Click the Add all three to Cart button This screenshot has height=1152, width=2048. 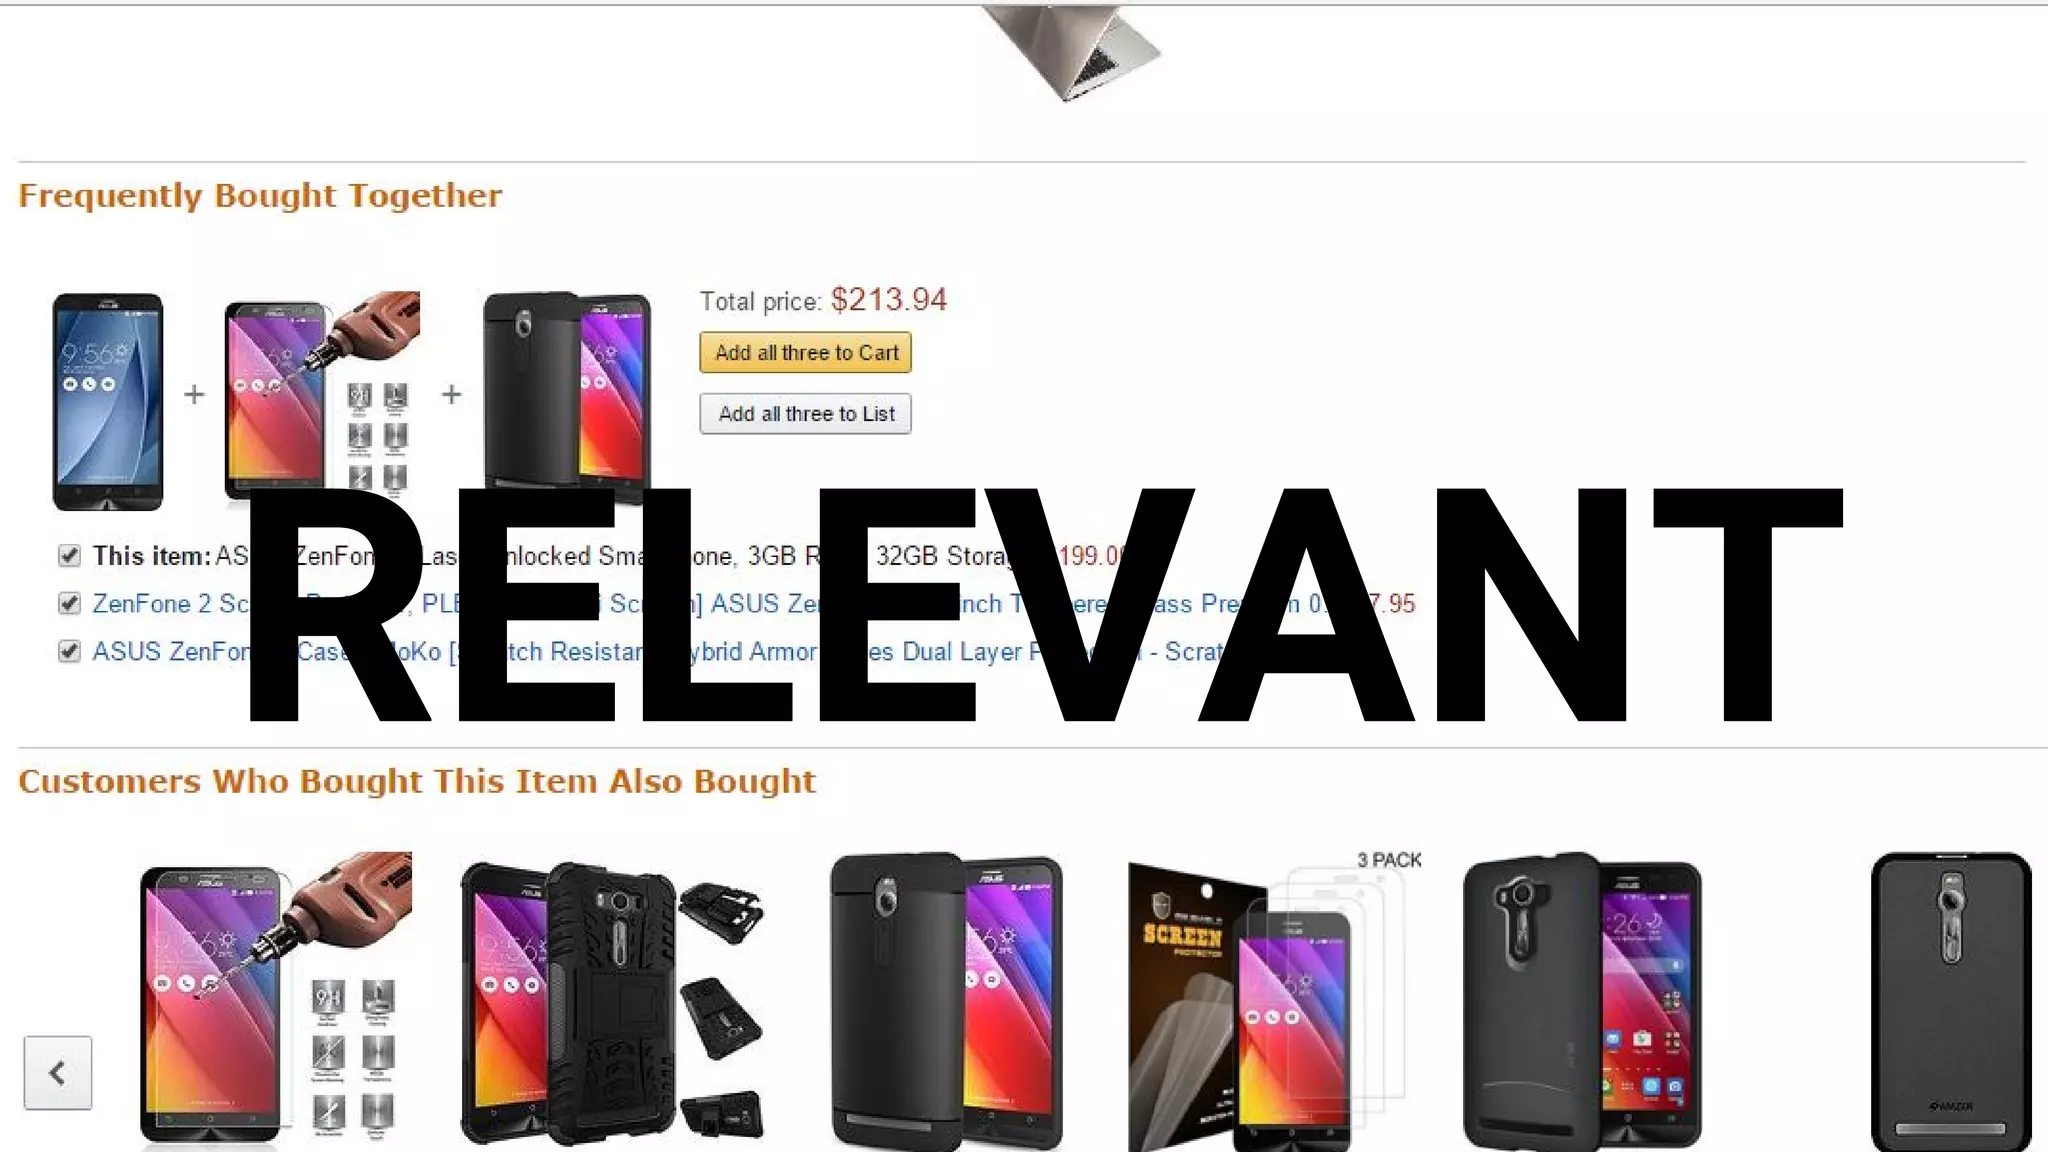[x=806, y=353]
